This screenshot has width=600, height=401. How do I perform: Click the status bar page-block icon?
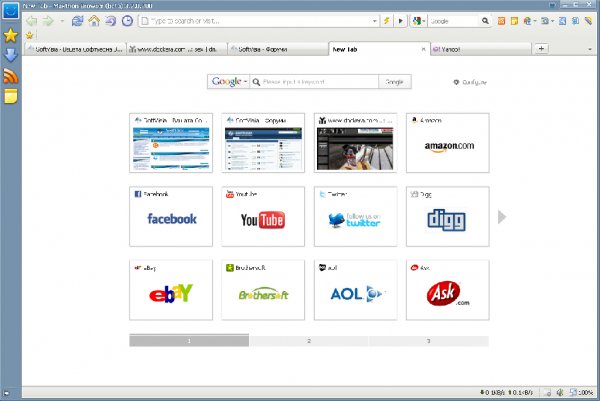548,392
